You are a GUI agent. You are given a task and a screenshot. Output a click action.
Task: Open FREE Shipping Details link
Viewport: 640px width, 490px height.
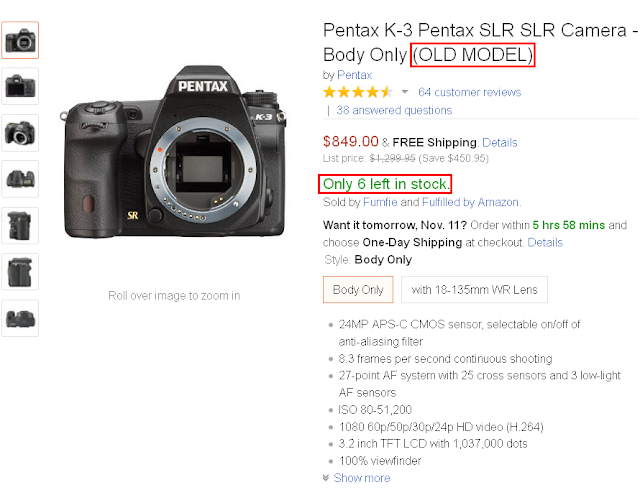[500, 143]
